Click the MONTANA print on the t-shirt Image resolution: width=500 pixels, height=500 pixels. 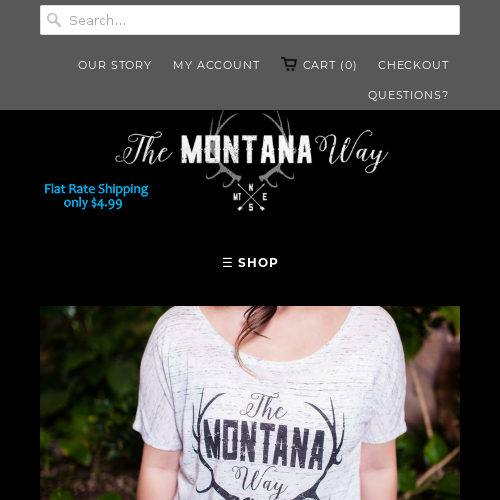(x=264, y=443)
